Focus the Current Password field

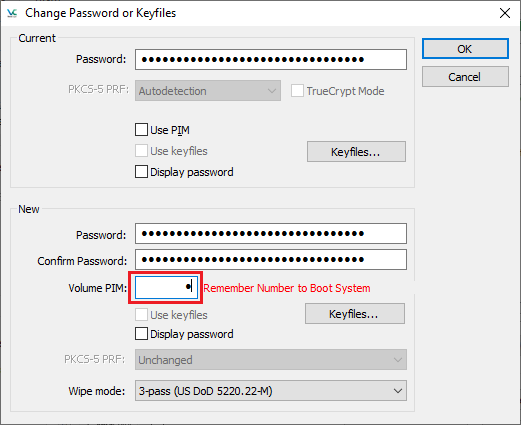(271, 60)
